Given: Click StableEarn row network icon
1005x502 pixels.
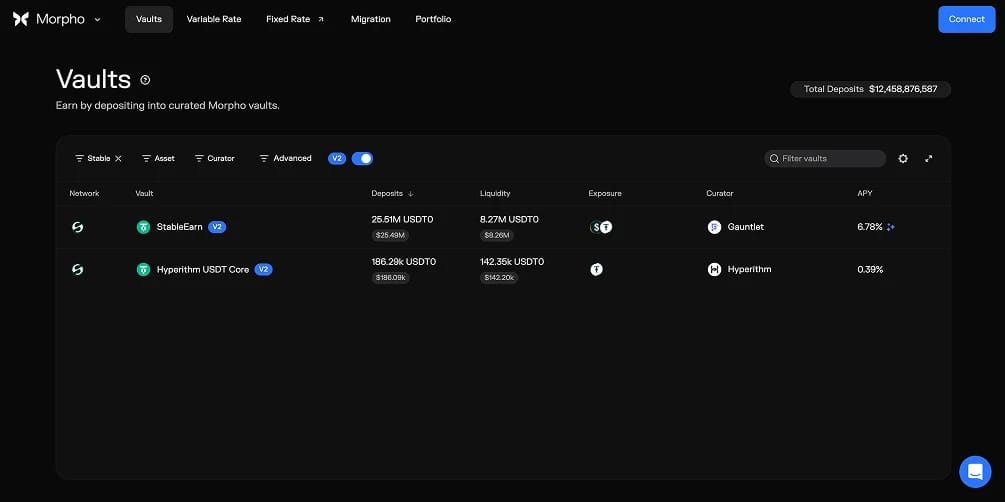Looking at the screenshot, I should [78, 227].
